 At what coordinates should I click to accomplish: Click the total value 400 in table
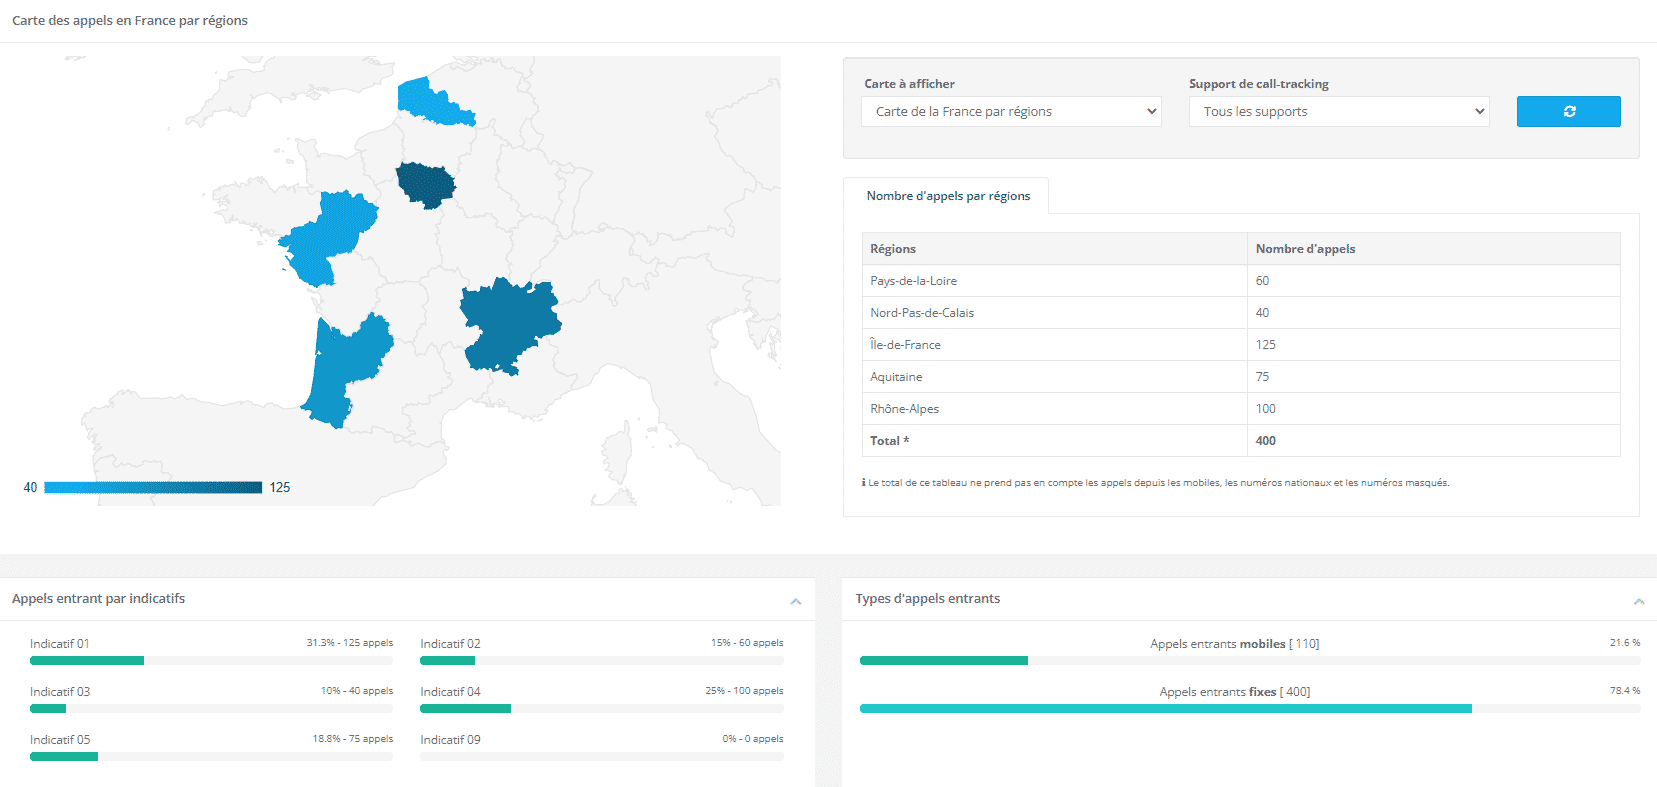click(1266, 441)
